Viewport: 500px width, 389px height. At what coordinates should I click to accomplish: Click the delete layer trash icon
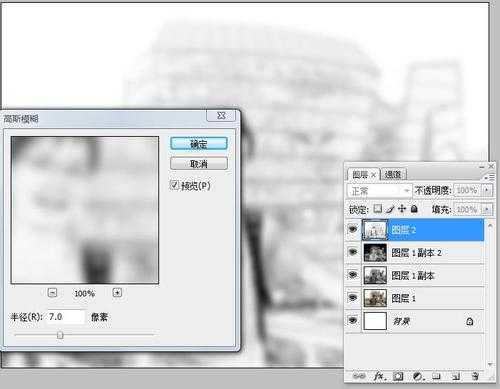(475, 376)
